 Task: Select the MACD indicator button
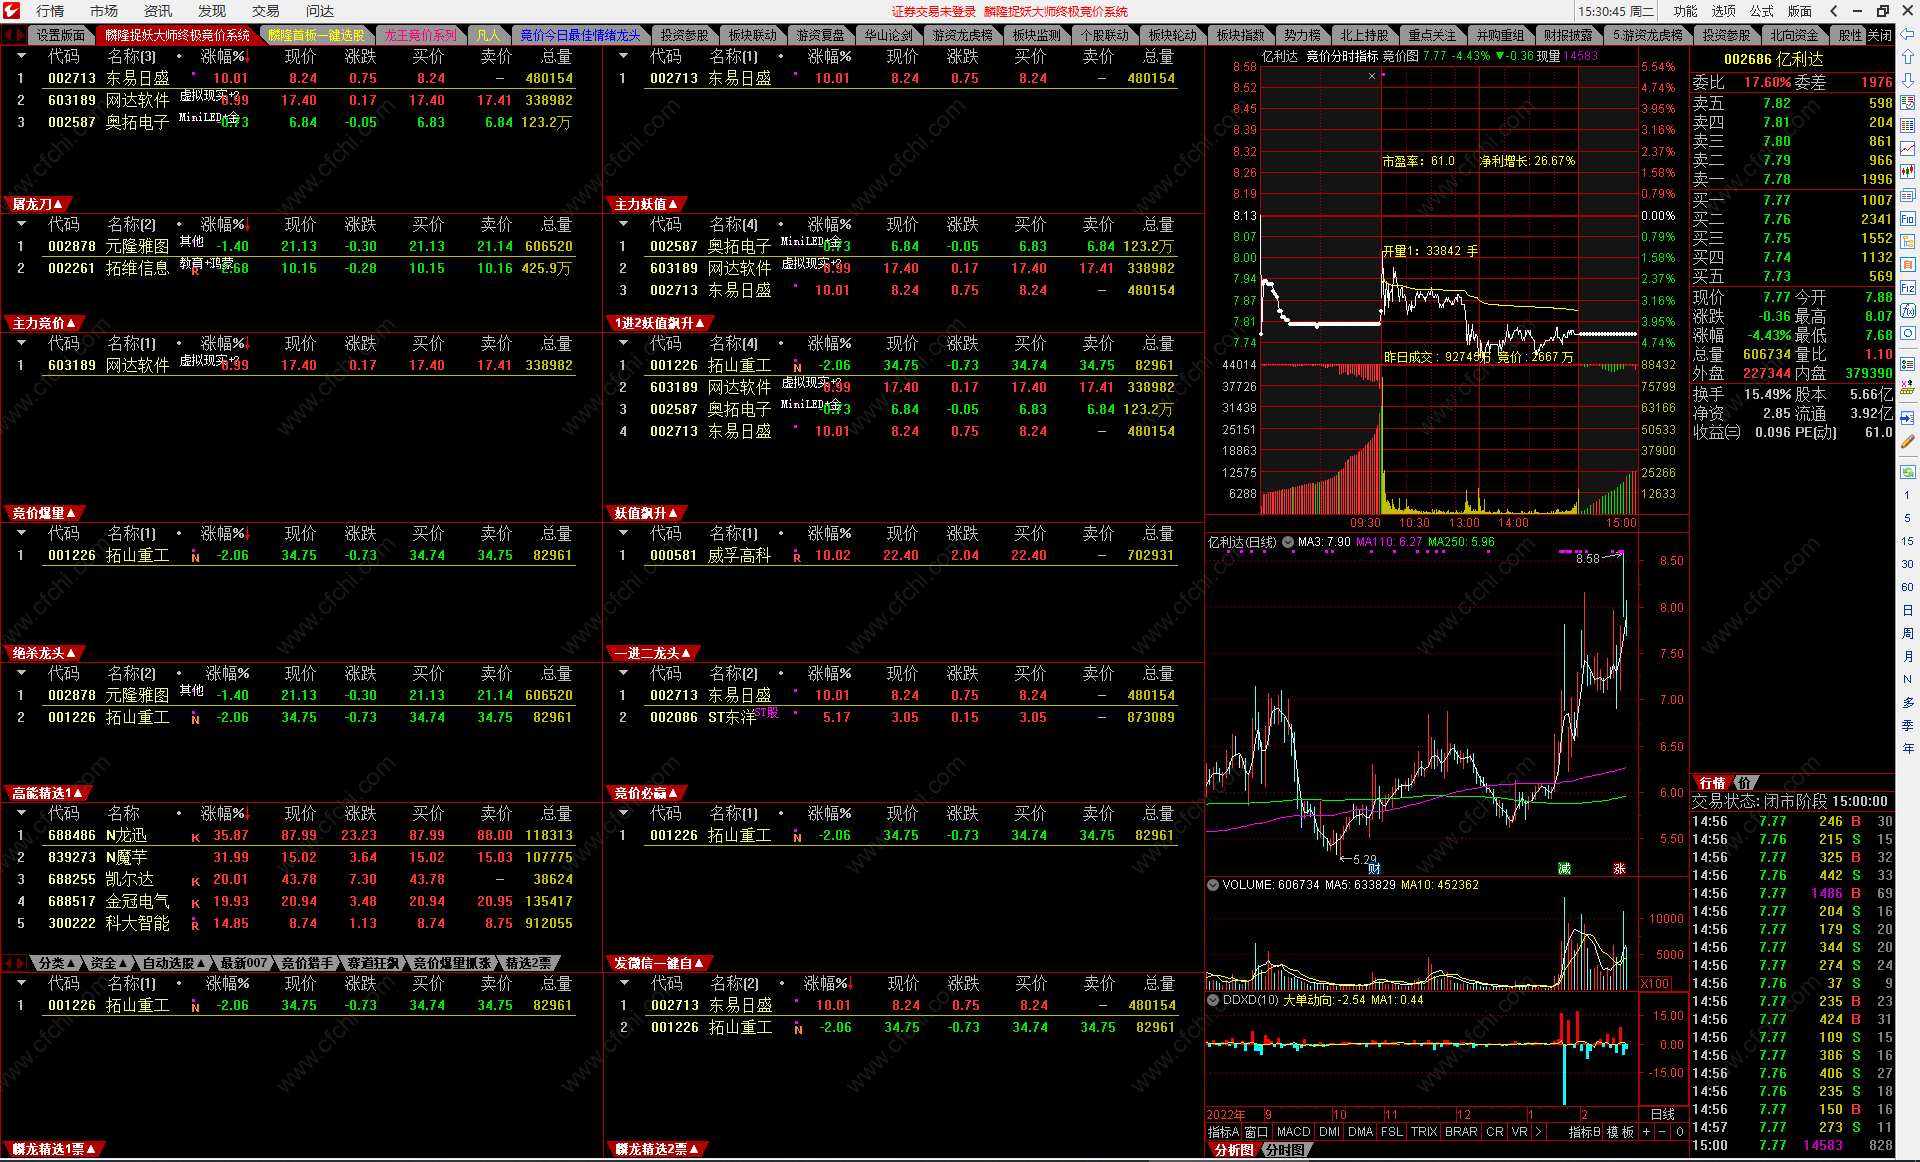1293,1132
